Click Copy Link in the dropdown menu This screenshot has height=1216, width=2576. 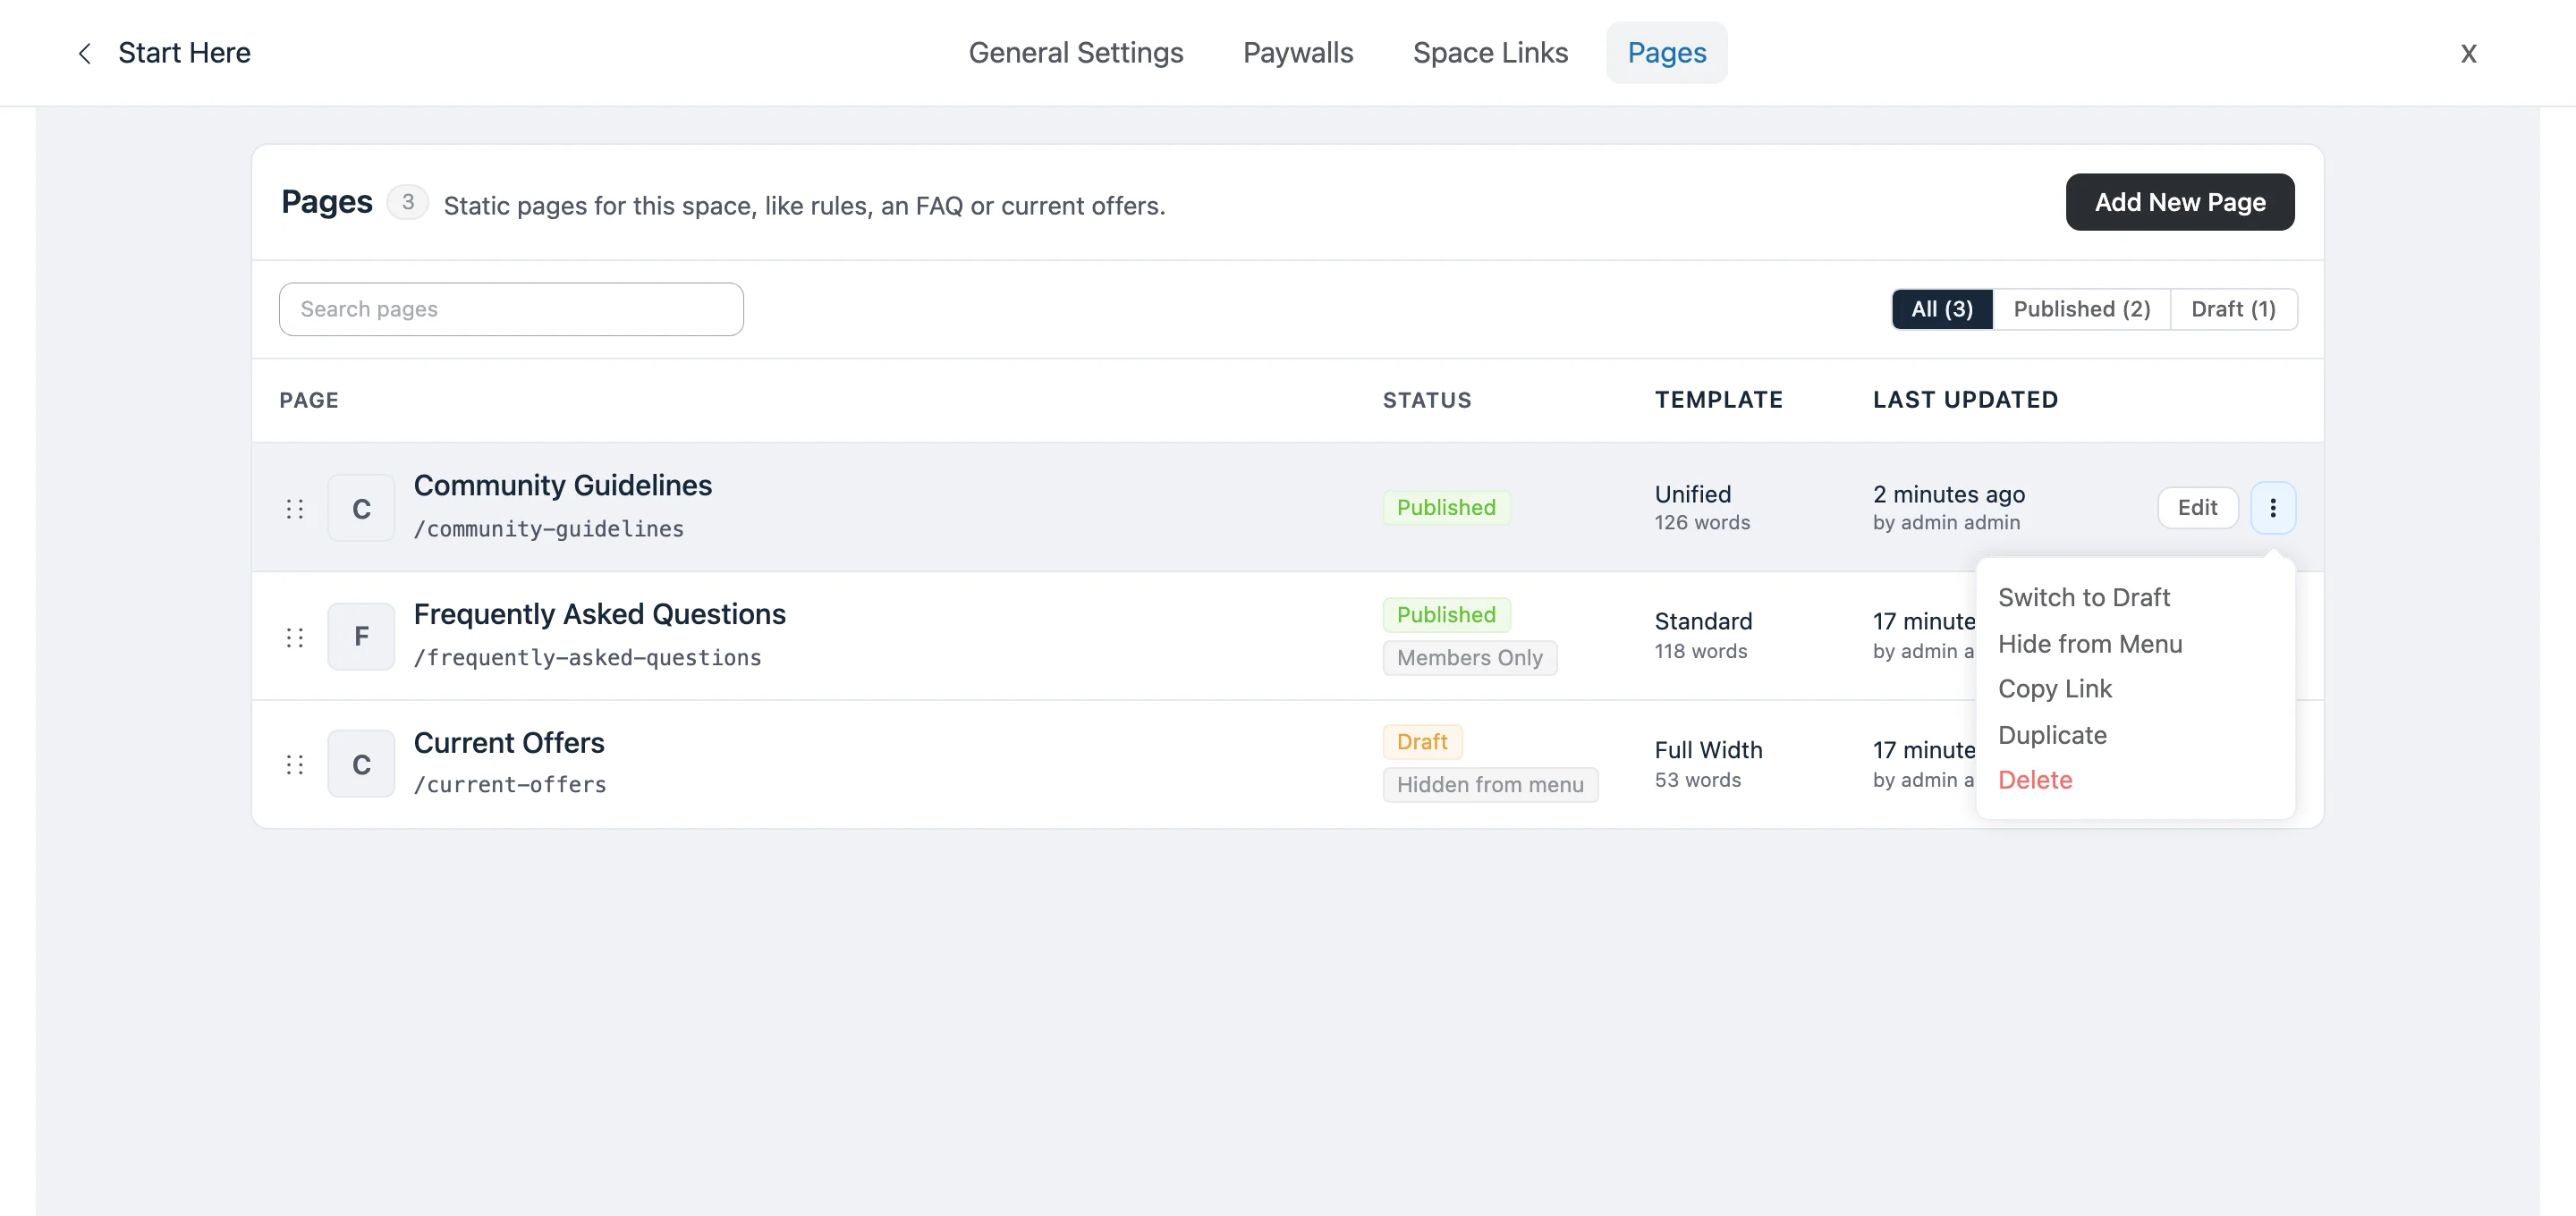point(2055,689)
